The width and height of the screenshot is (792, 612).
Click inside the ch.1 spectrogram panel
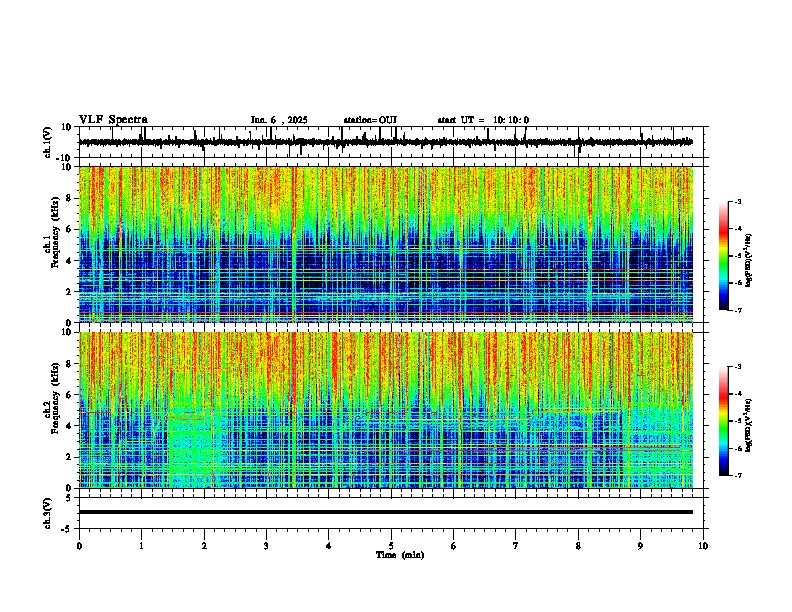pos(386,244)
